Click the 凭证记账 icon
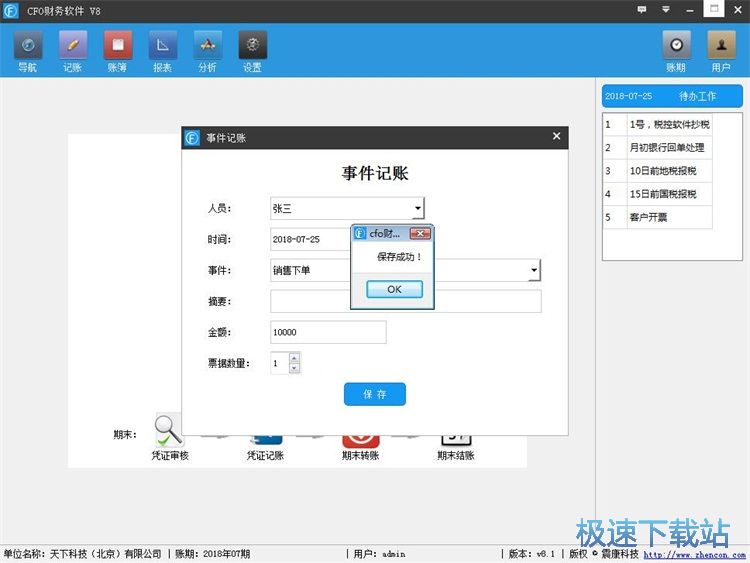The width and height of the screenshot is (750, 563). tap(265, 439)
